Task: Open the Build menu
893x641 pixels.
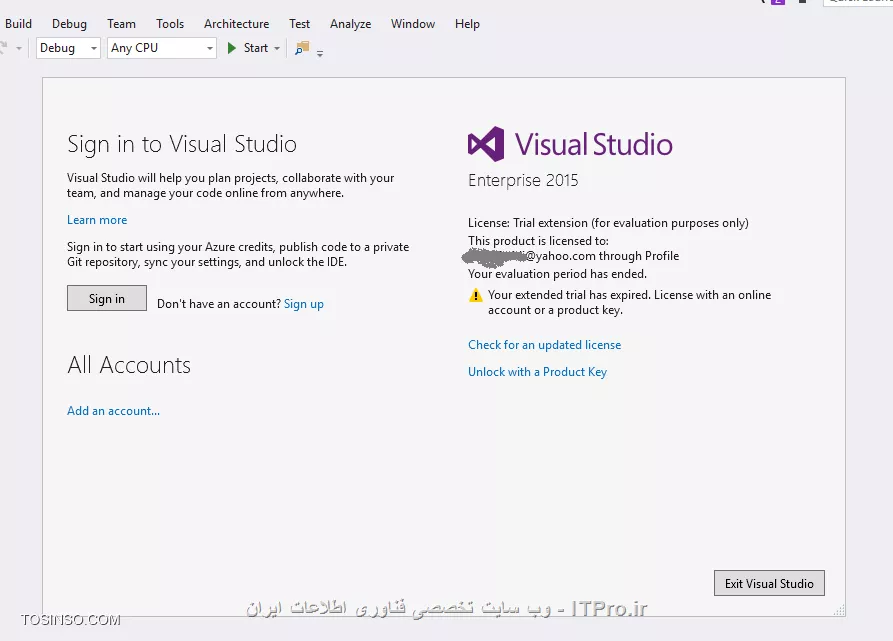Action: 18,24
